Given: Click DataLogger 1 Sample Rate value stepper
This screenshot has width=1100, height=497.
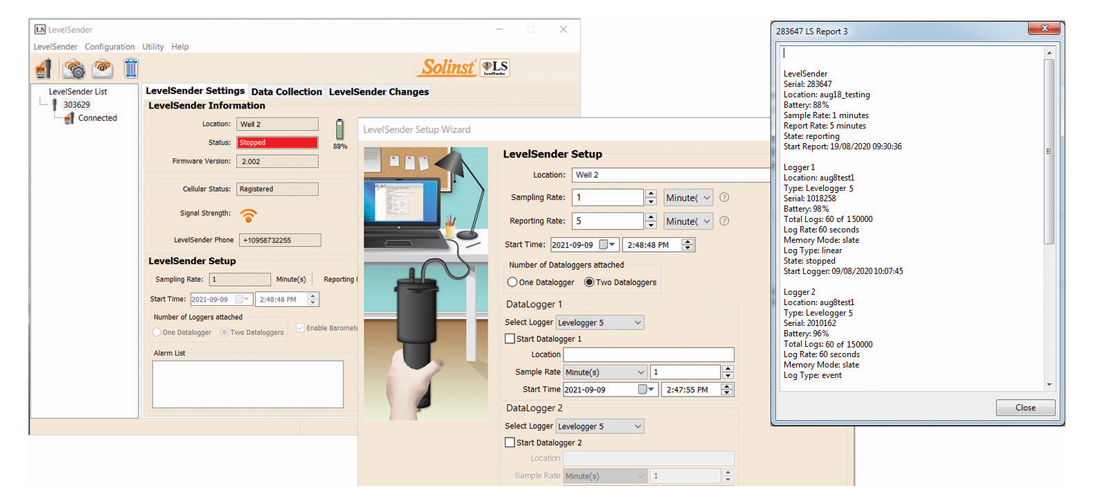Looking at the screenshot, I should [x=727, y=372].
